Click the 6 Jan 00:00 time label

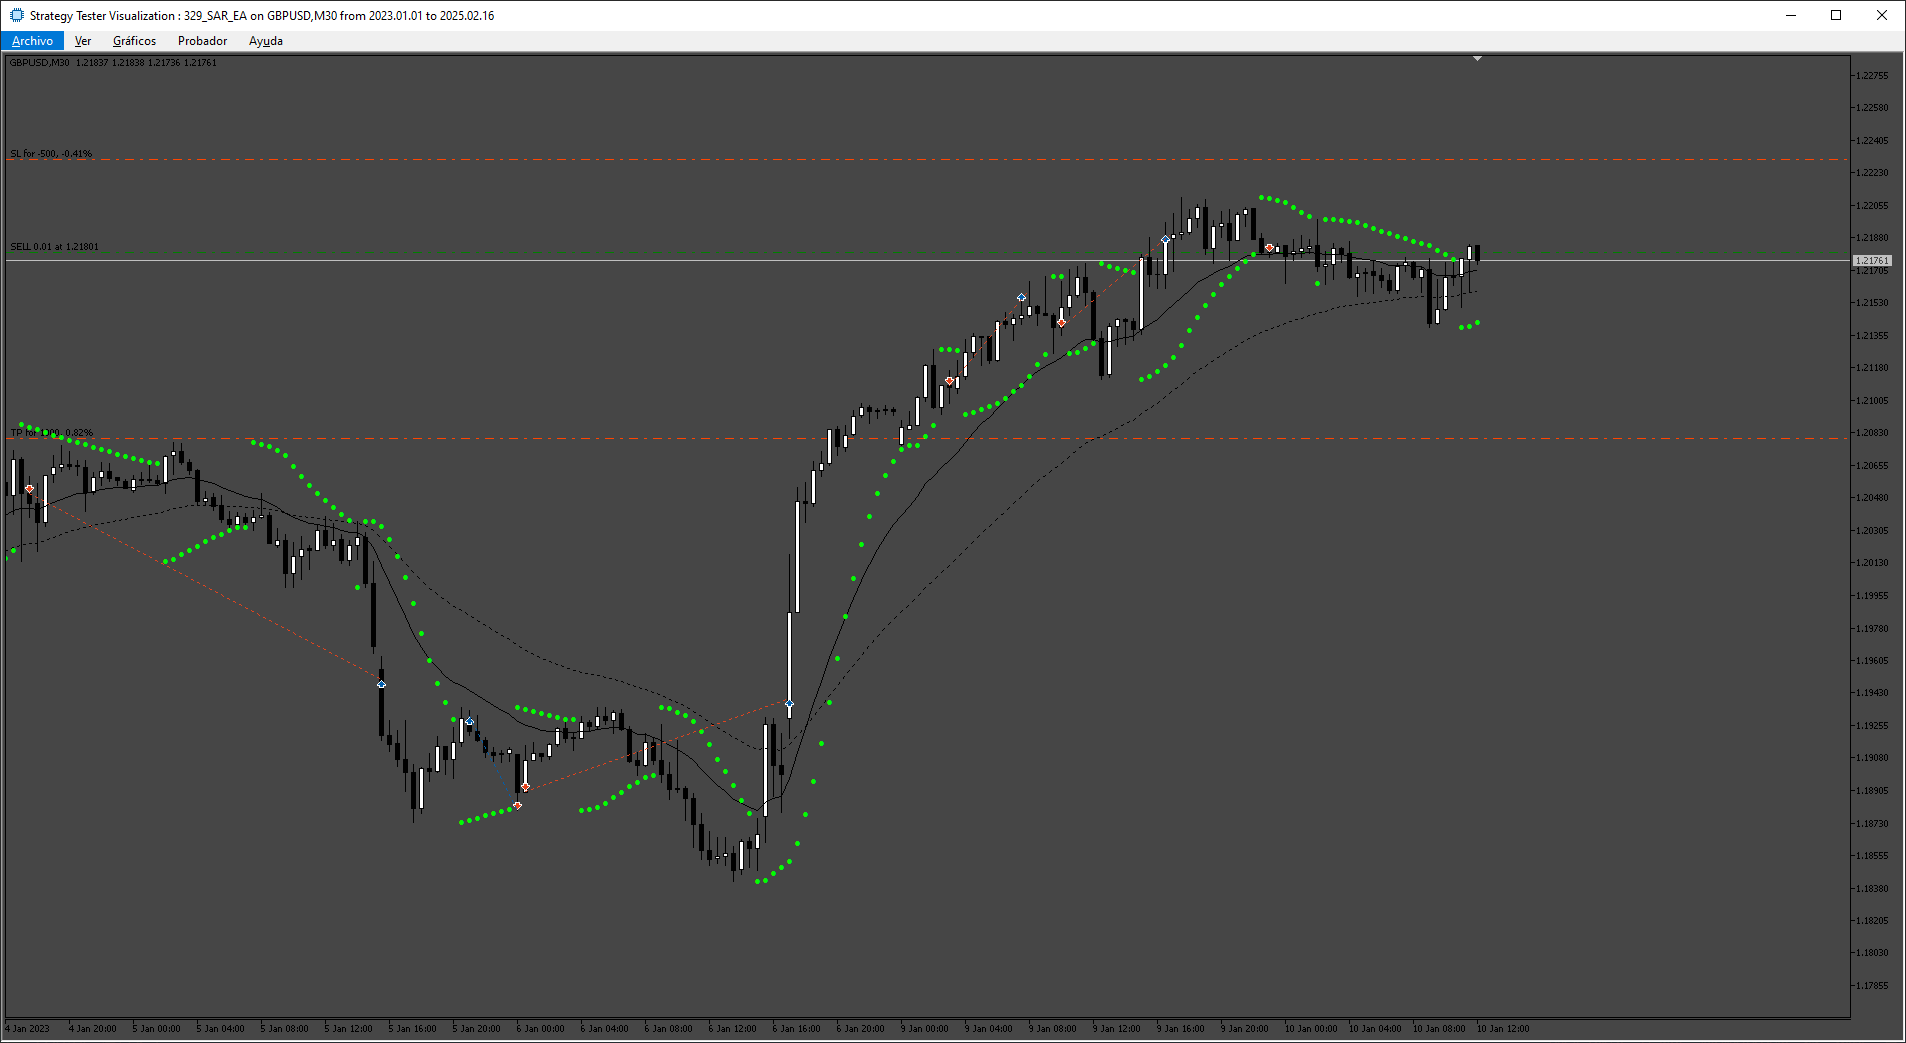(540, 1028)
